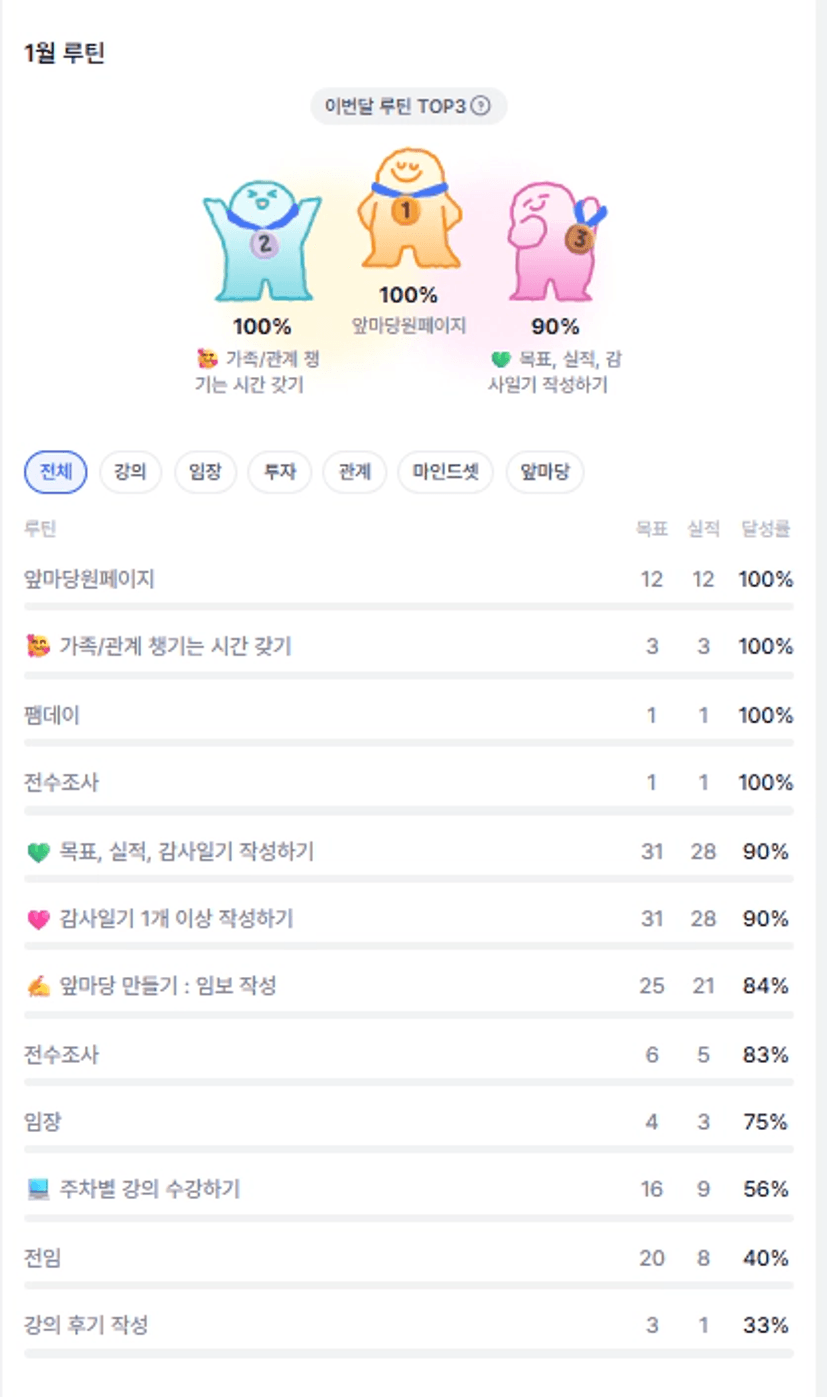Switch to the 임장 filter tab

[205, 473]
